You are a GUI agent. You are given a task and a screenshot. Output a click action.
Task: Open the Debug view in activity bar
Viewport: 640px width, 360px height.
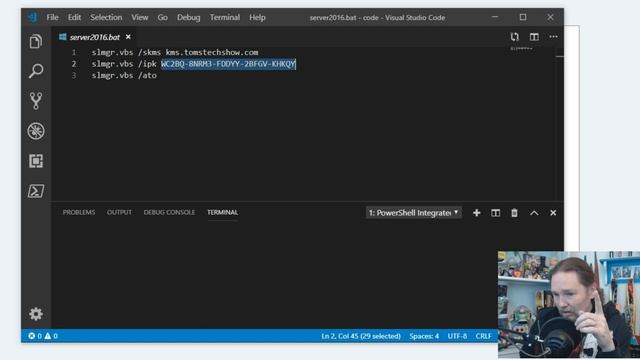(36, 131)
